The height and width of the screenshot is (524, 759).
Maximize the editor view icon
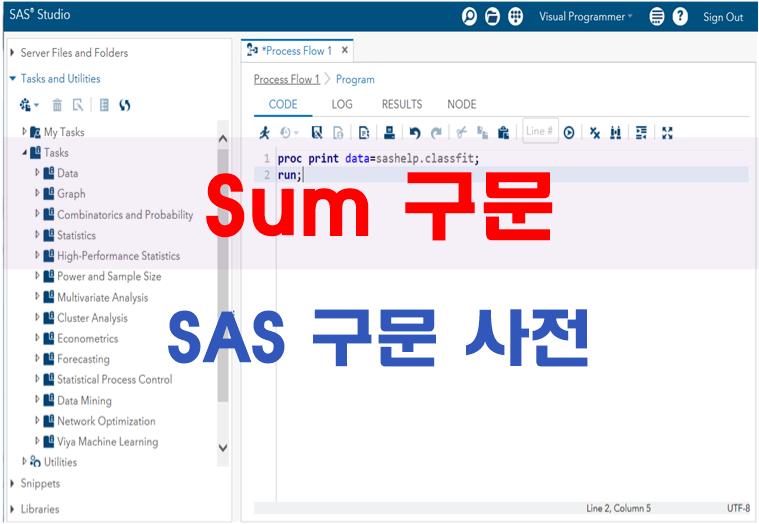pos(667,132)
